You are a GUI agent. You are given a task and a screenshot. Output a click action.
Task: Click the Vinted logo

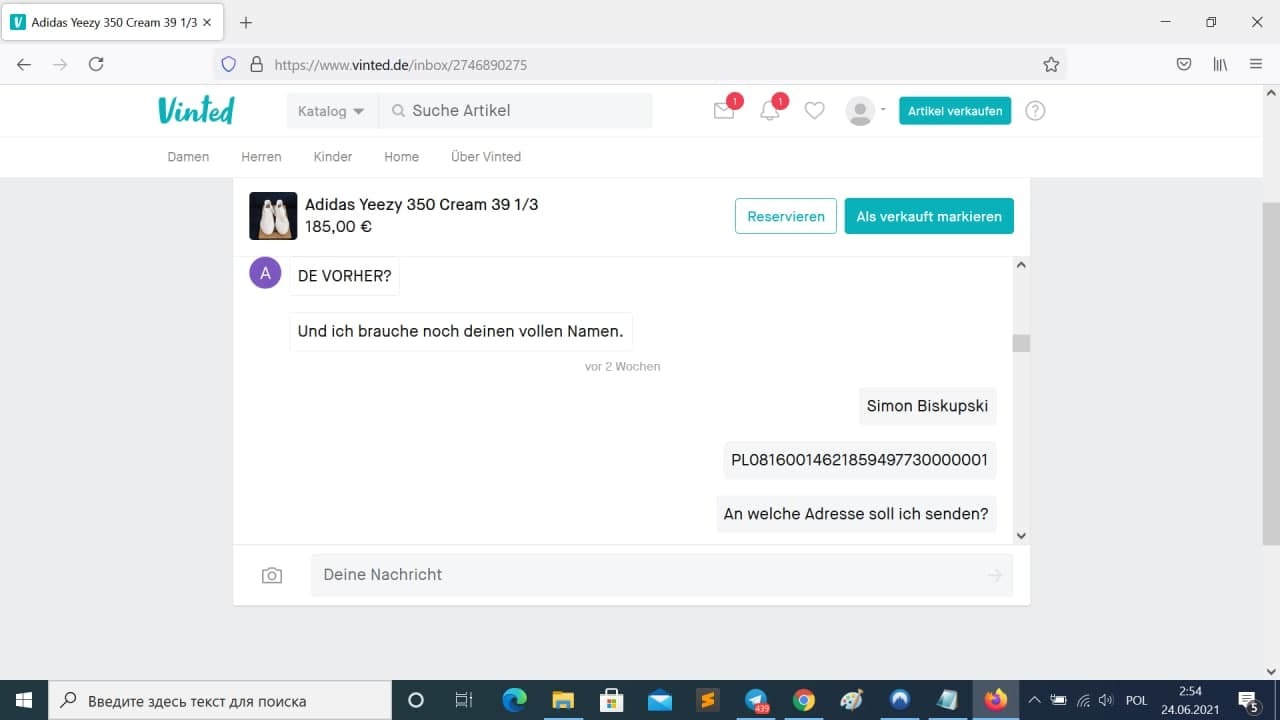[x=196, y=110]
